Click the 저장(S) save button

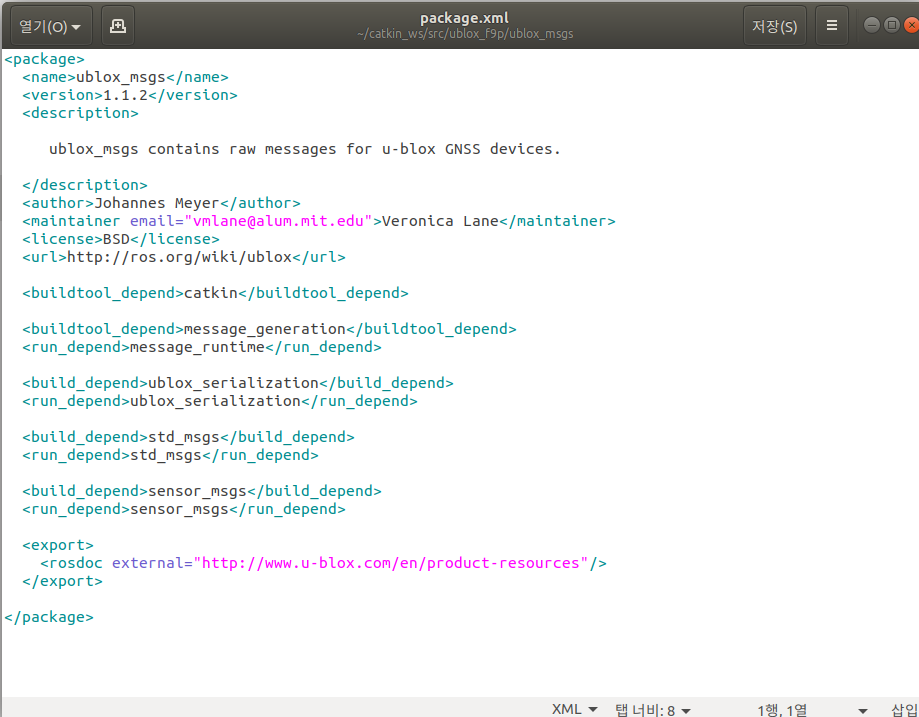(x=774, y=26)
